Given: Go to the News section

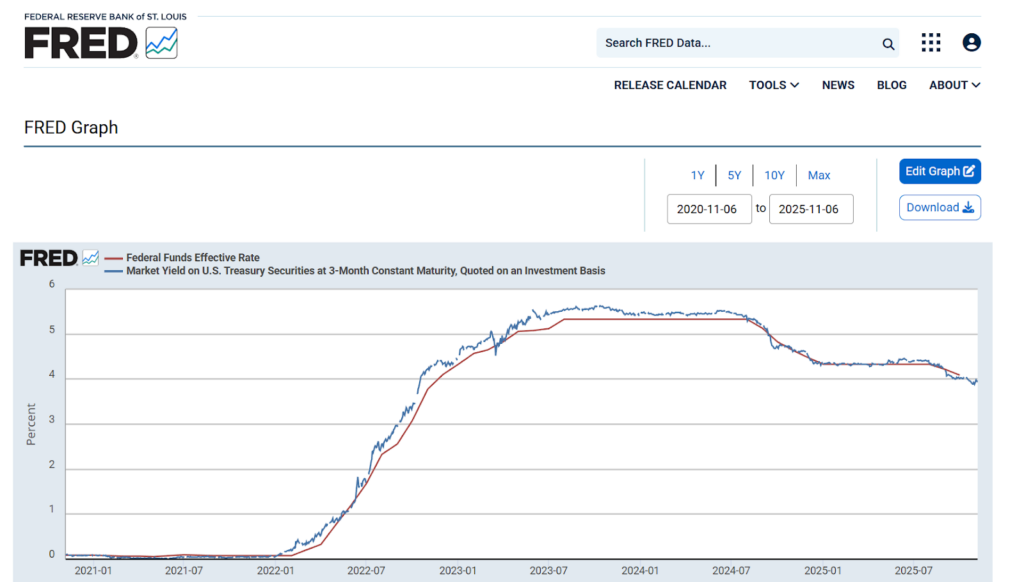Looking at the screenshot, I should click(x=838, y=85).
